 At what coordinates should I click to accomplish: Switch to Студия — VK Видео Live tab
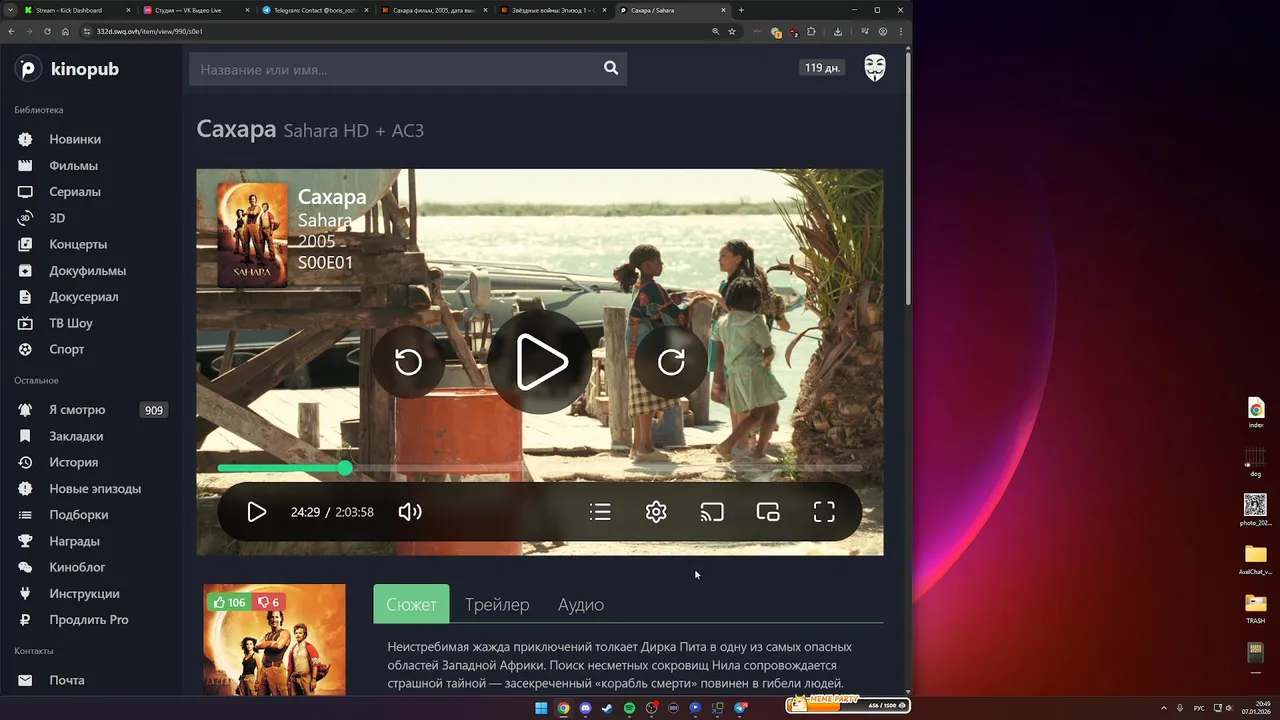pos(194,10)
